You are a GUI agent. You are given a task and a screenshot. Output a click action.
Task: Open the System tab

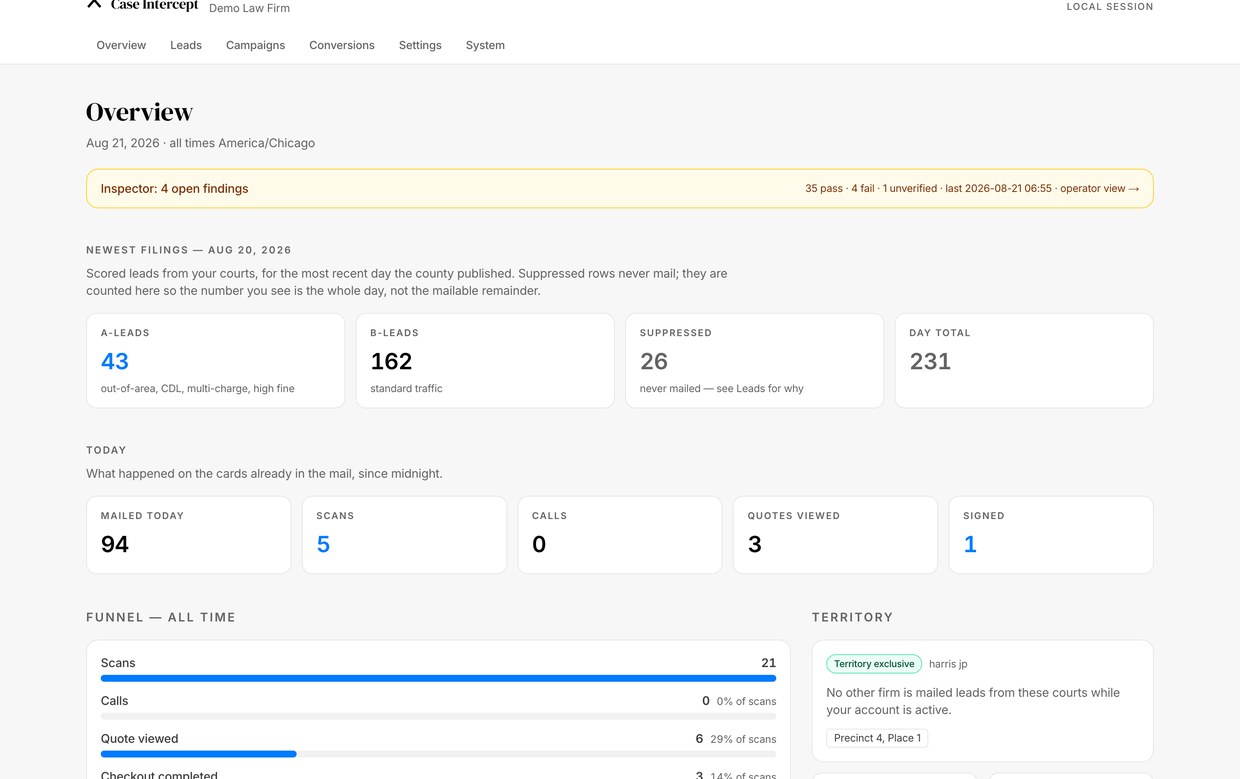[485, 45]
